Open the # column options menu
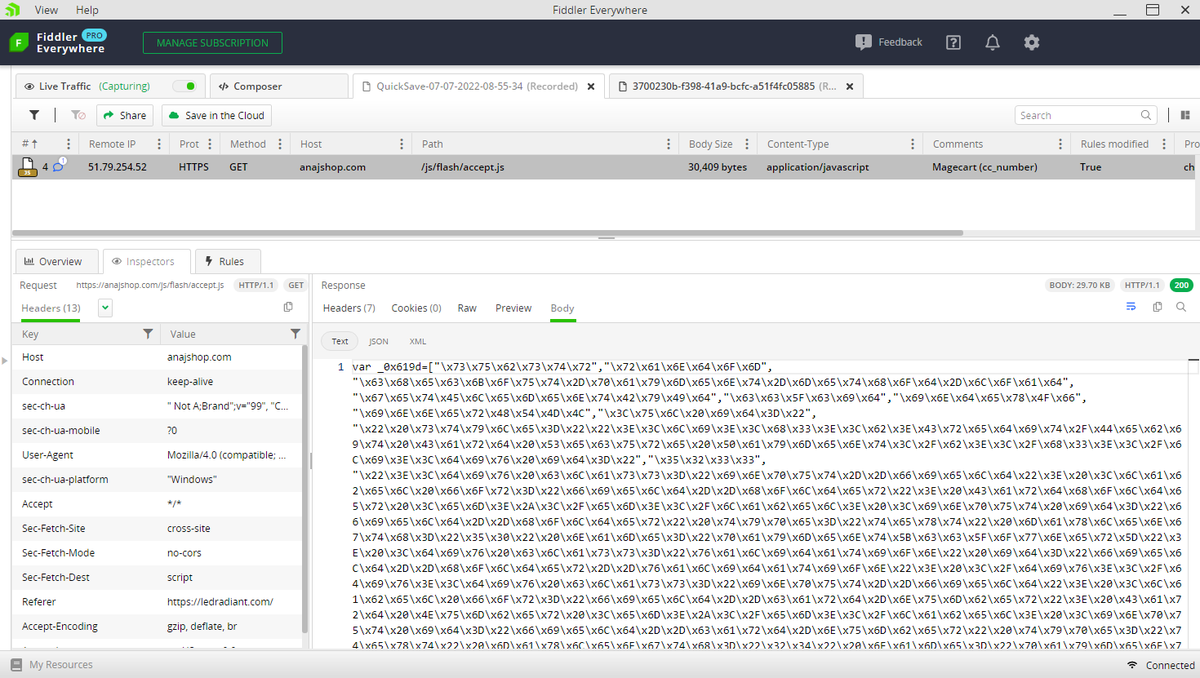The width and height of the screenshot is (1200, 678). (69, 144)
